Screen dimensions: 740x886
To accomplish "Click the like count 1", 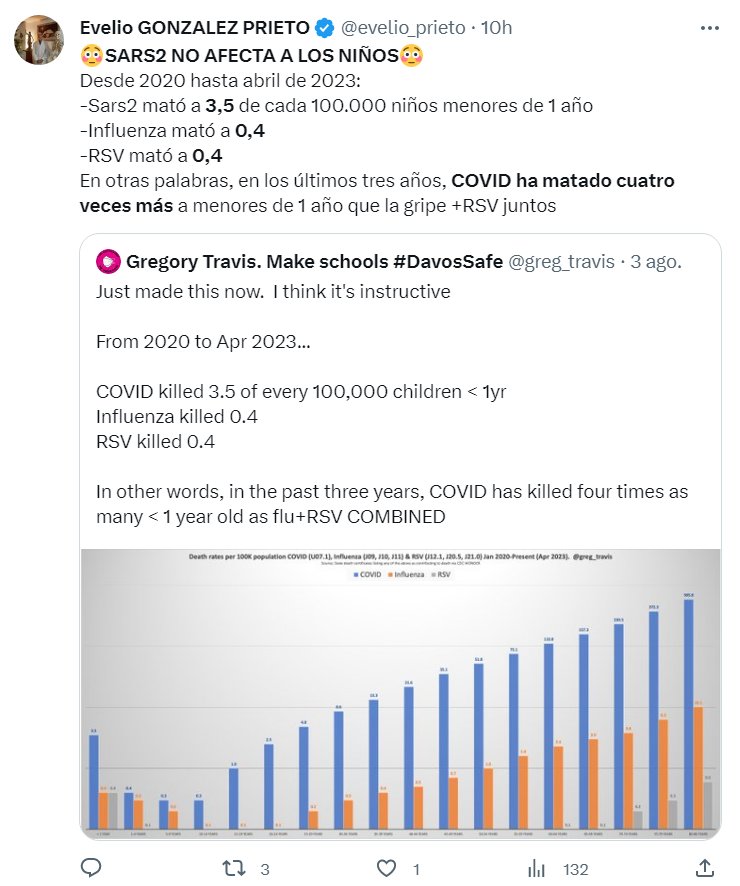I will [416, 869].
